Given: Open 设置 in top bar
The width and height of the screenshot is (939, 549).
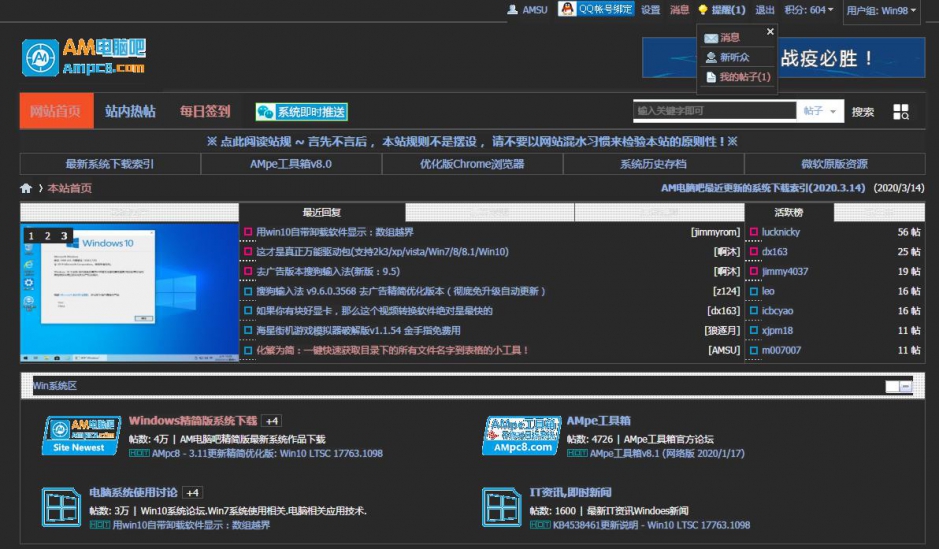Looking at the screenshot, I should coord(650,10).
